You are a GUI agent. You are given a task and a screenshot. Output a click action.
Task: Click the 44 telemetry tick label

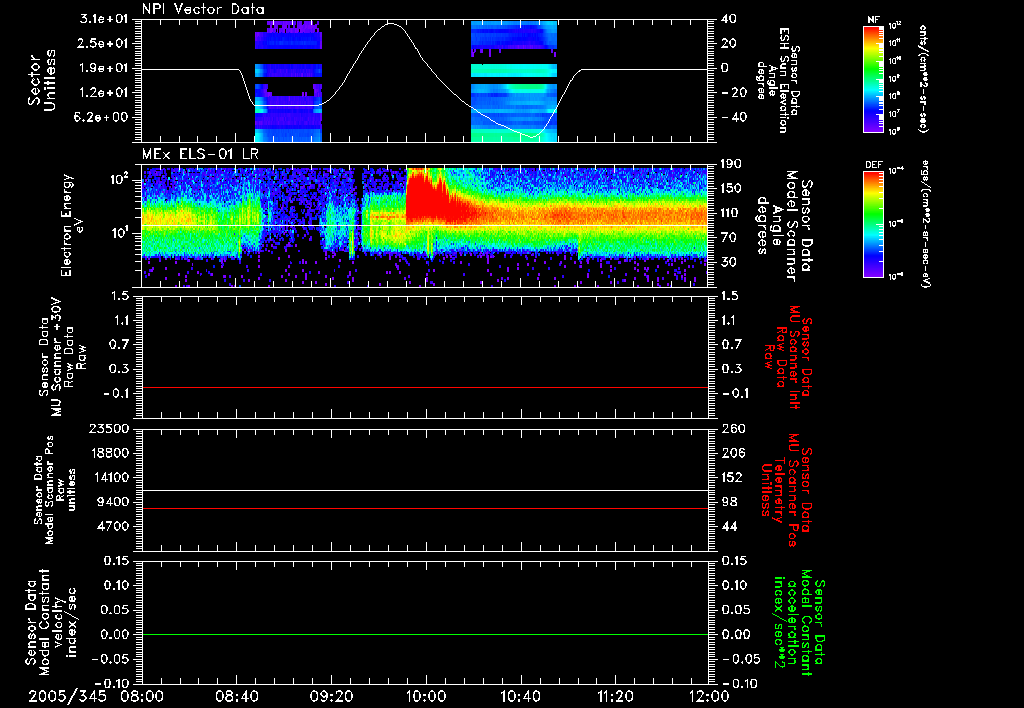click(x=731, y=526)
